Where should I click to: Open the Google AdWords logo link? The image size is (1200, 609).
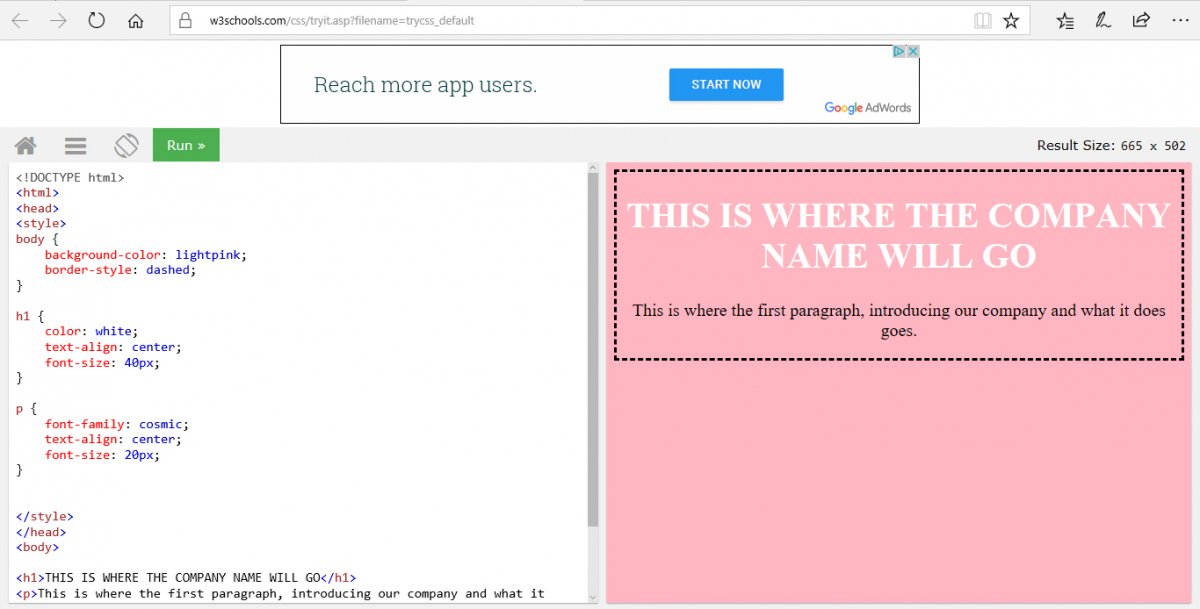867,108
